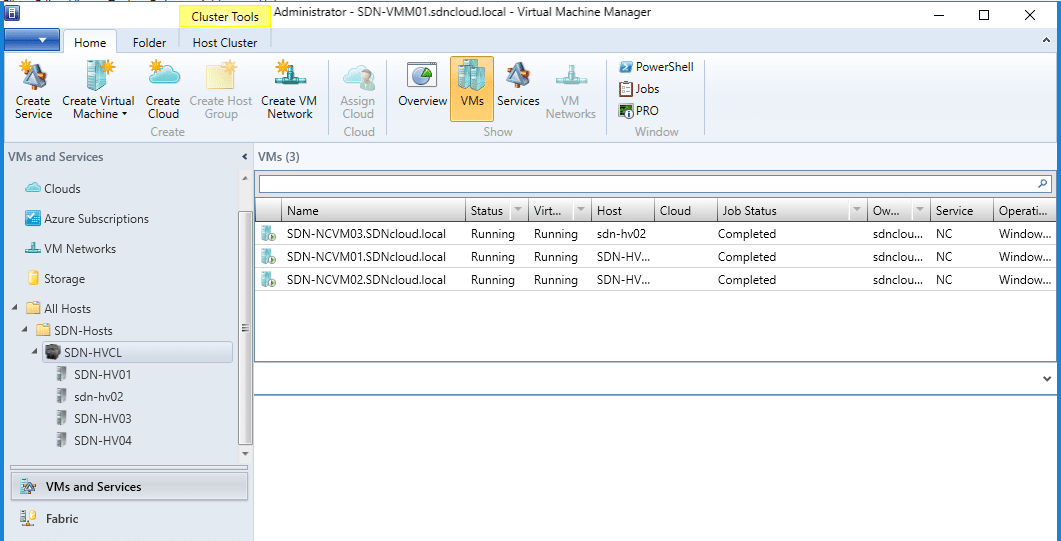Collapse the All Hosts tree node
This screenshot has height=541, width=1061.
point(15,309)
